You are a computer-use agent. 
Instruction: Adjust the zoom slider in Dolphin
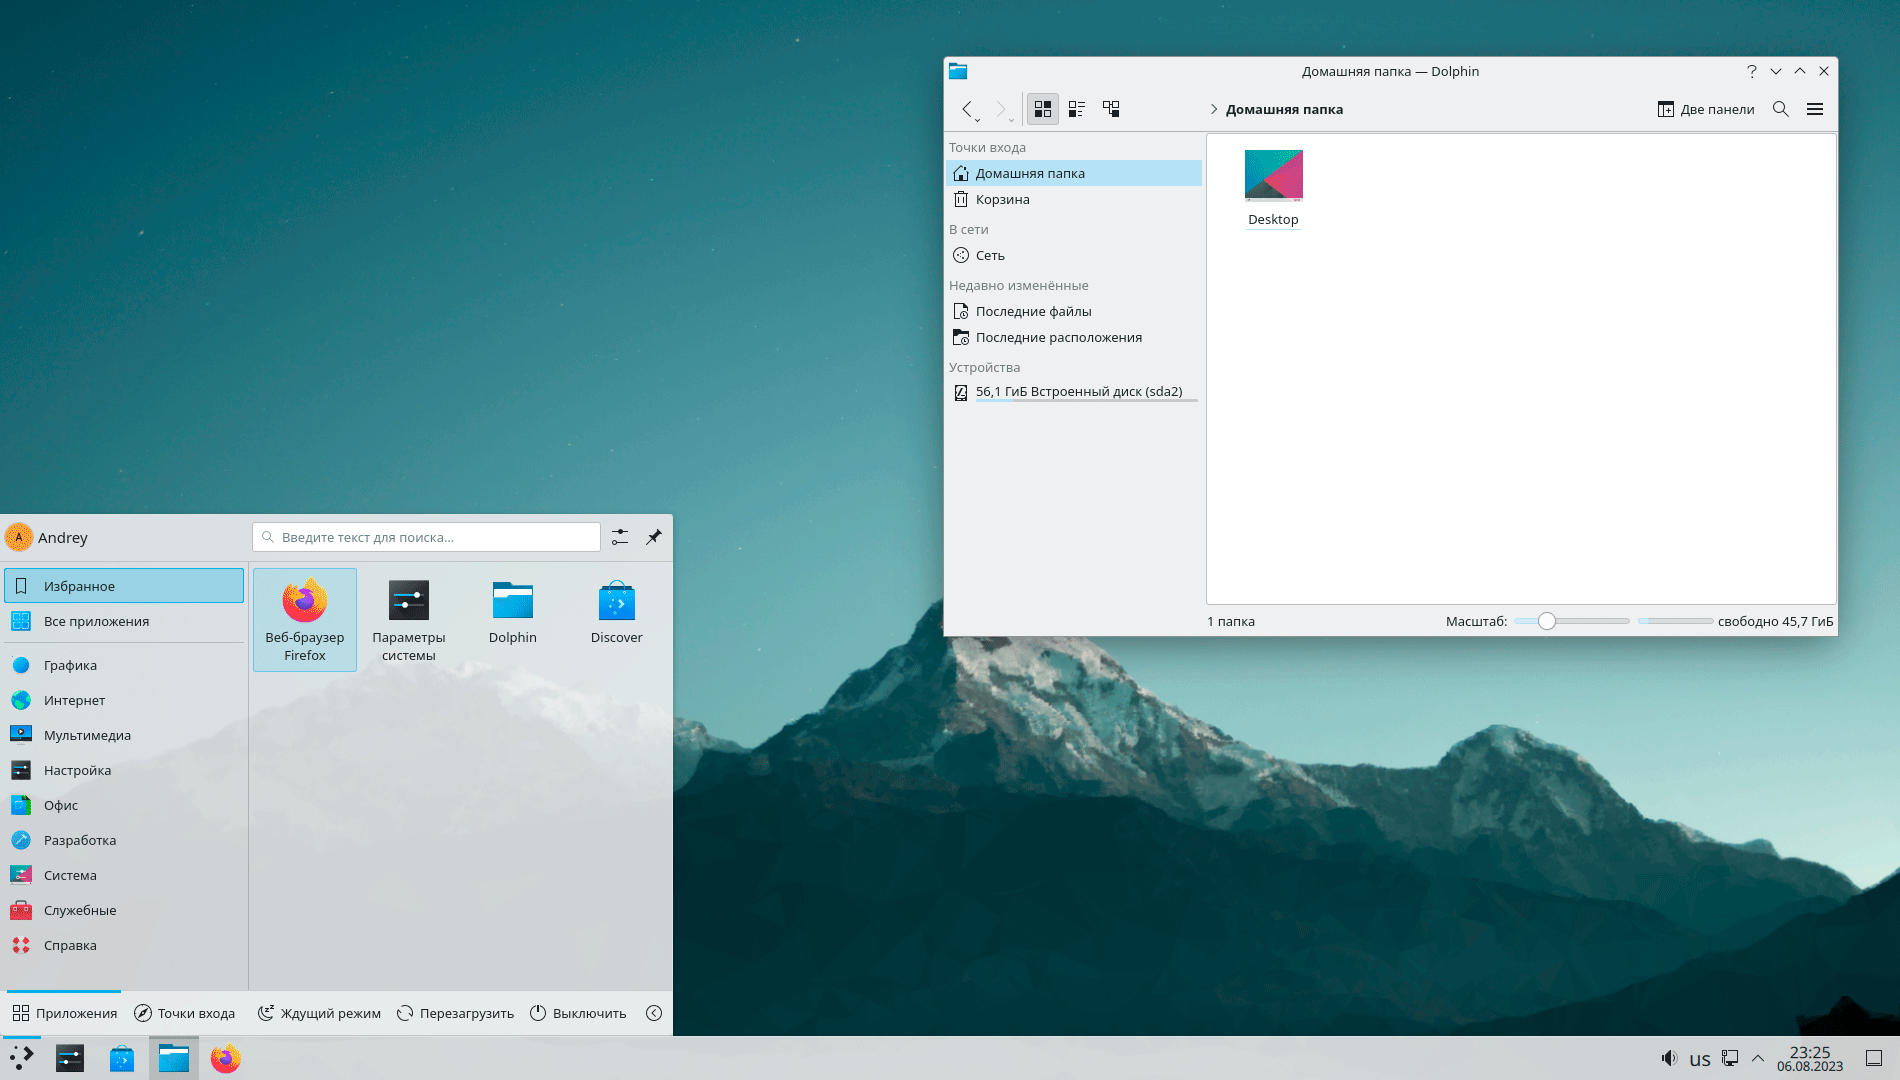coord(1547,621)
